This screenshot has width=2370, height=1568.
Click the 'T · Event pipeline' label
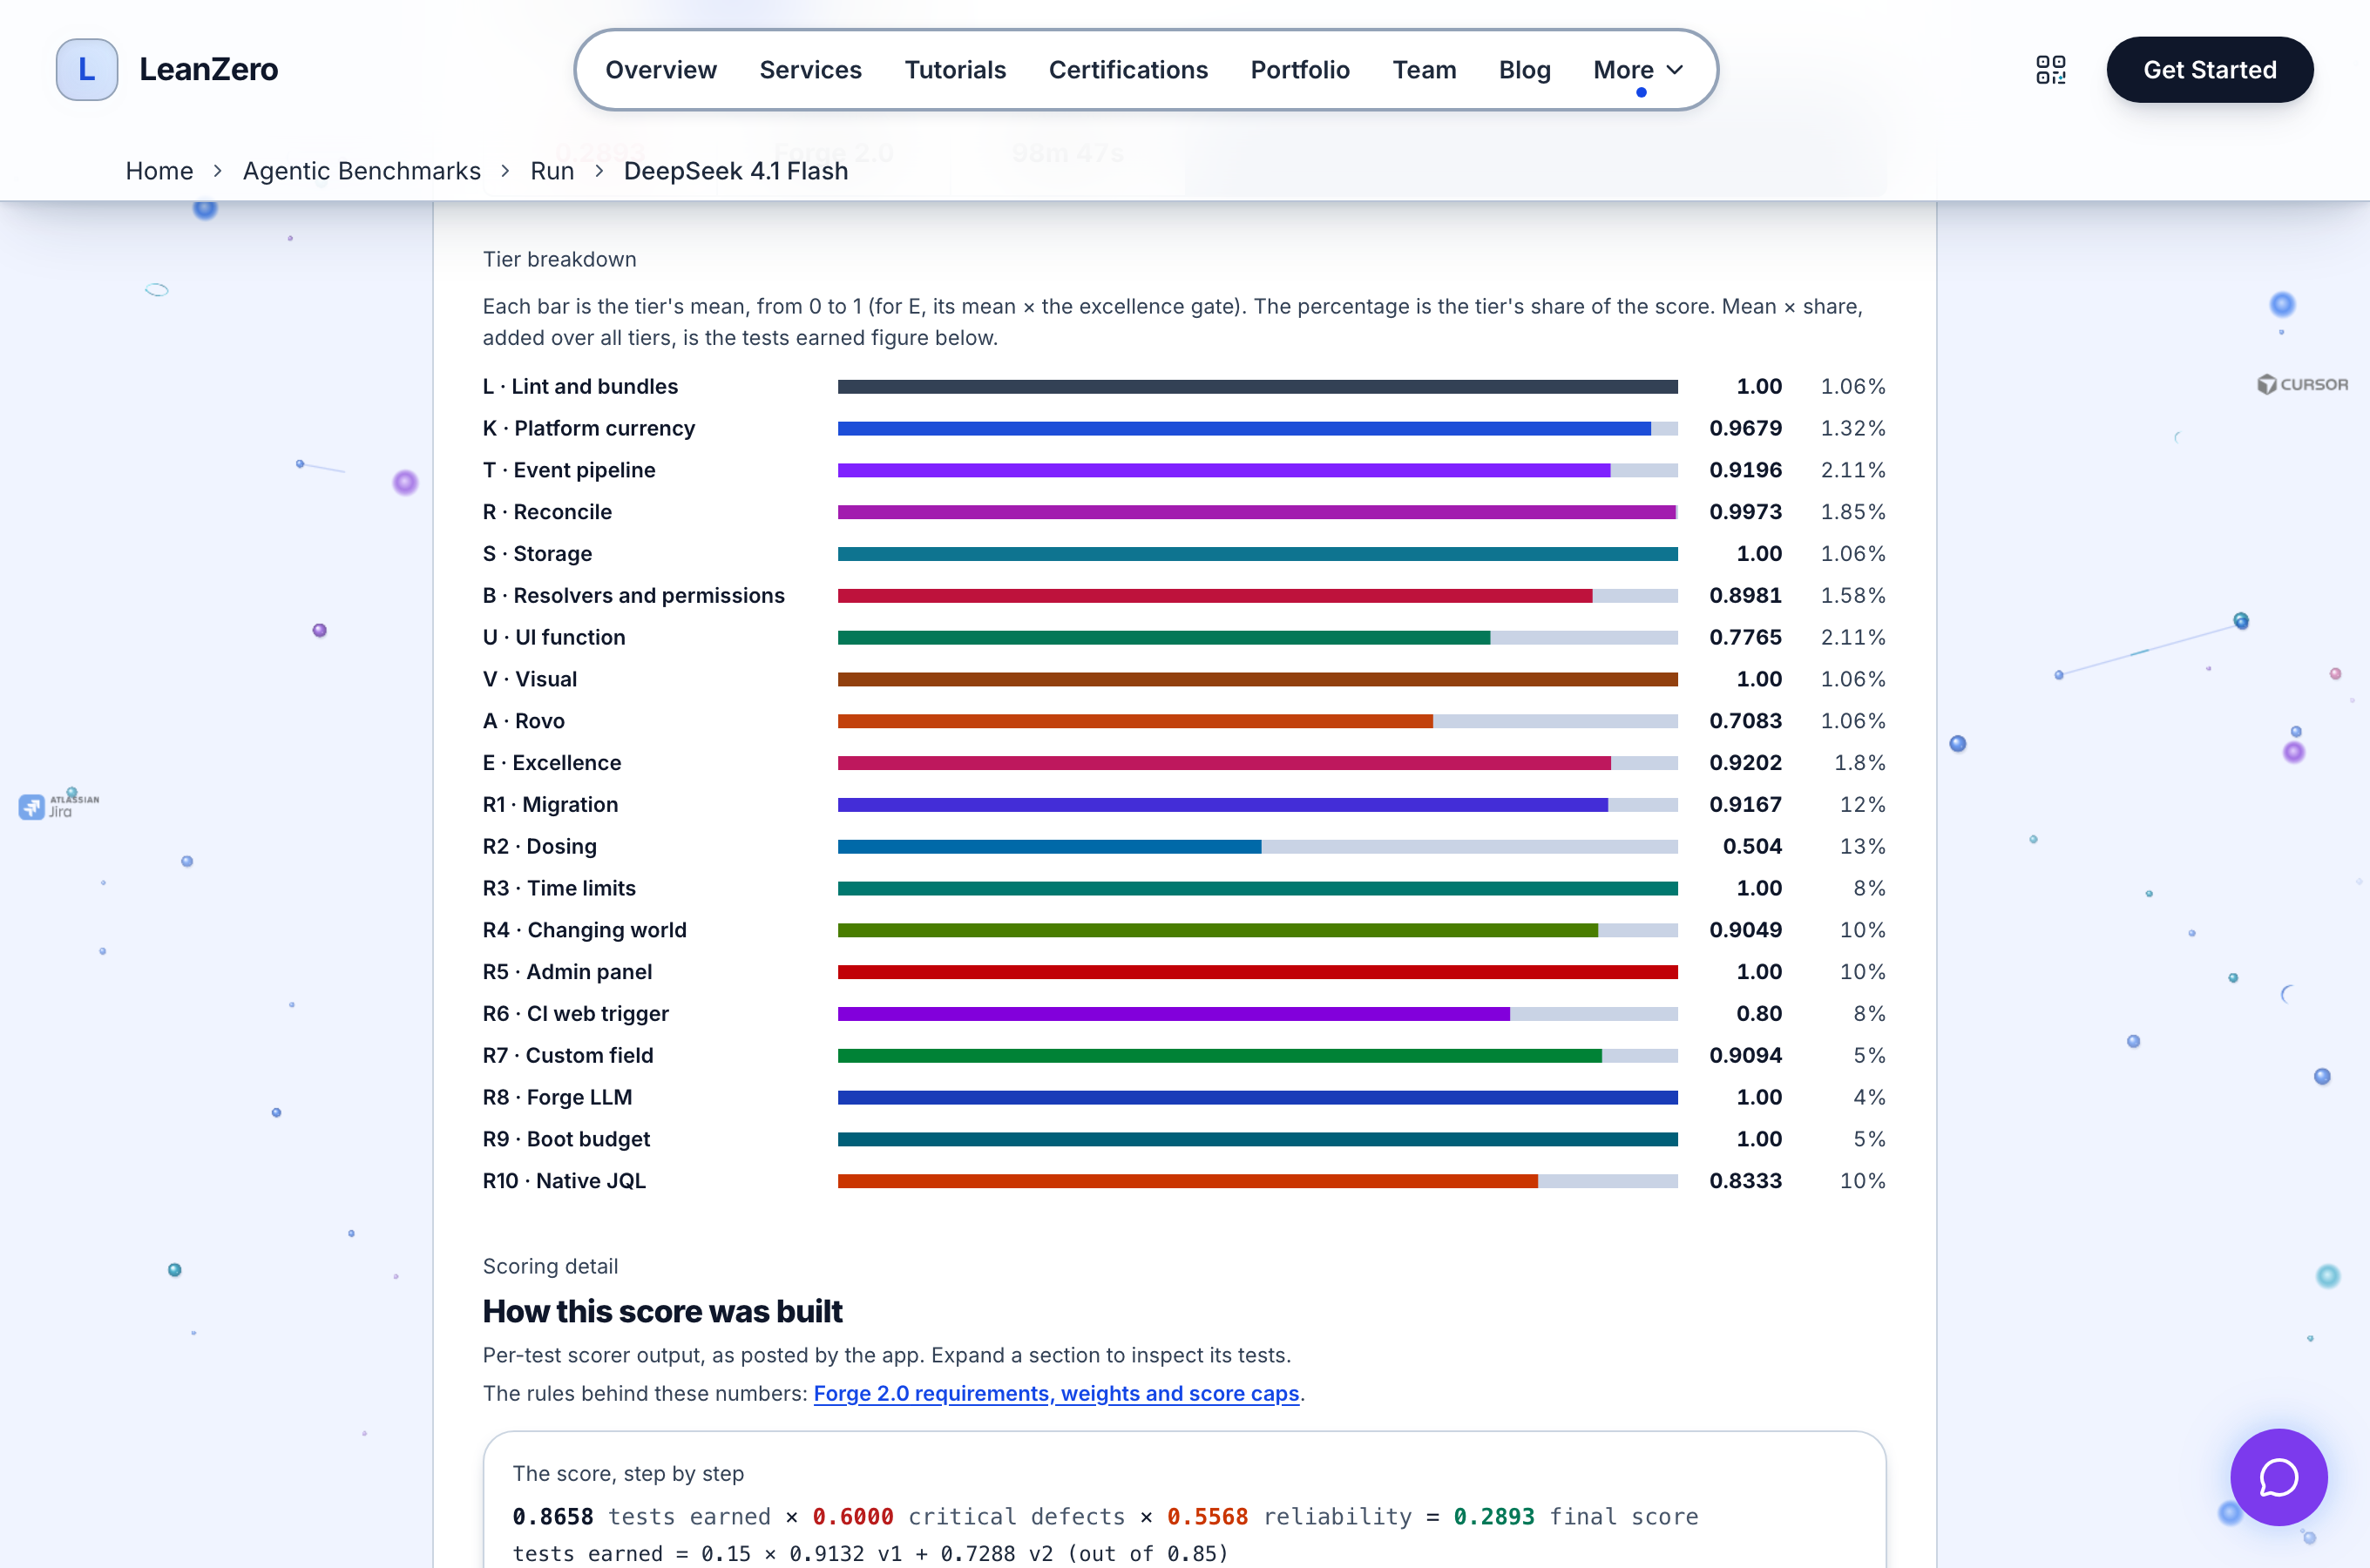pos(568,470)
